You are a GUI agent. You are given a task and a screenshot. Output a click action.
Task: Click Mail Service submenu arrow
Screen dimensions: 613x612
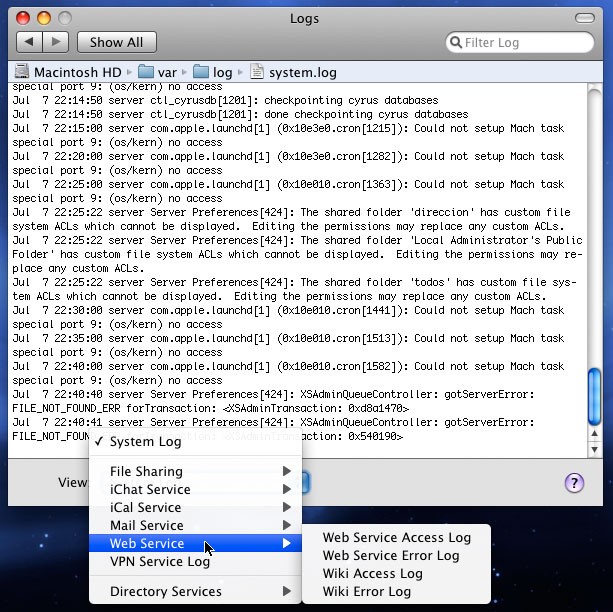(x=287, y=525)
